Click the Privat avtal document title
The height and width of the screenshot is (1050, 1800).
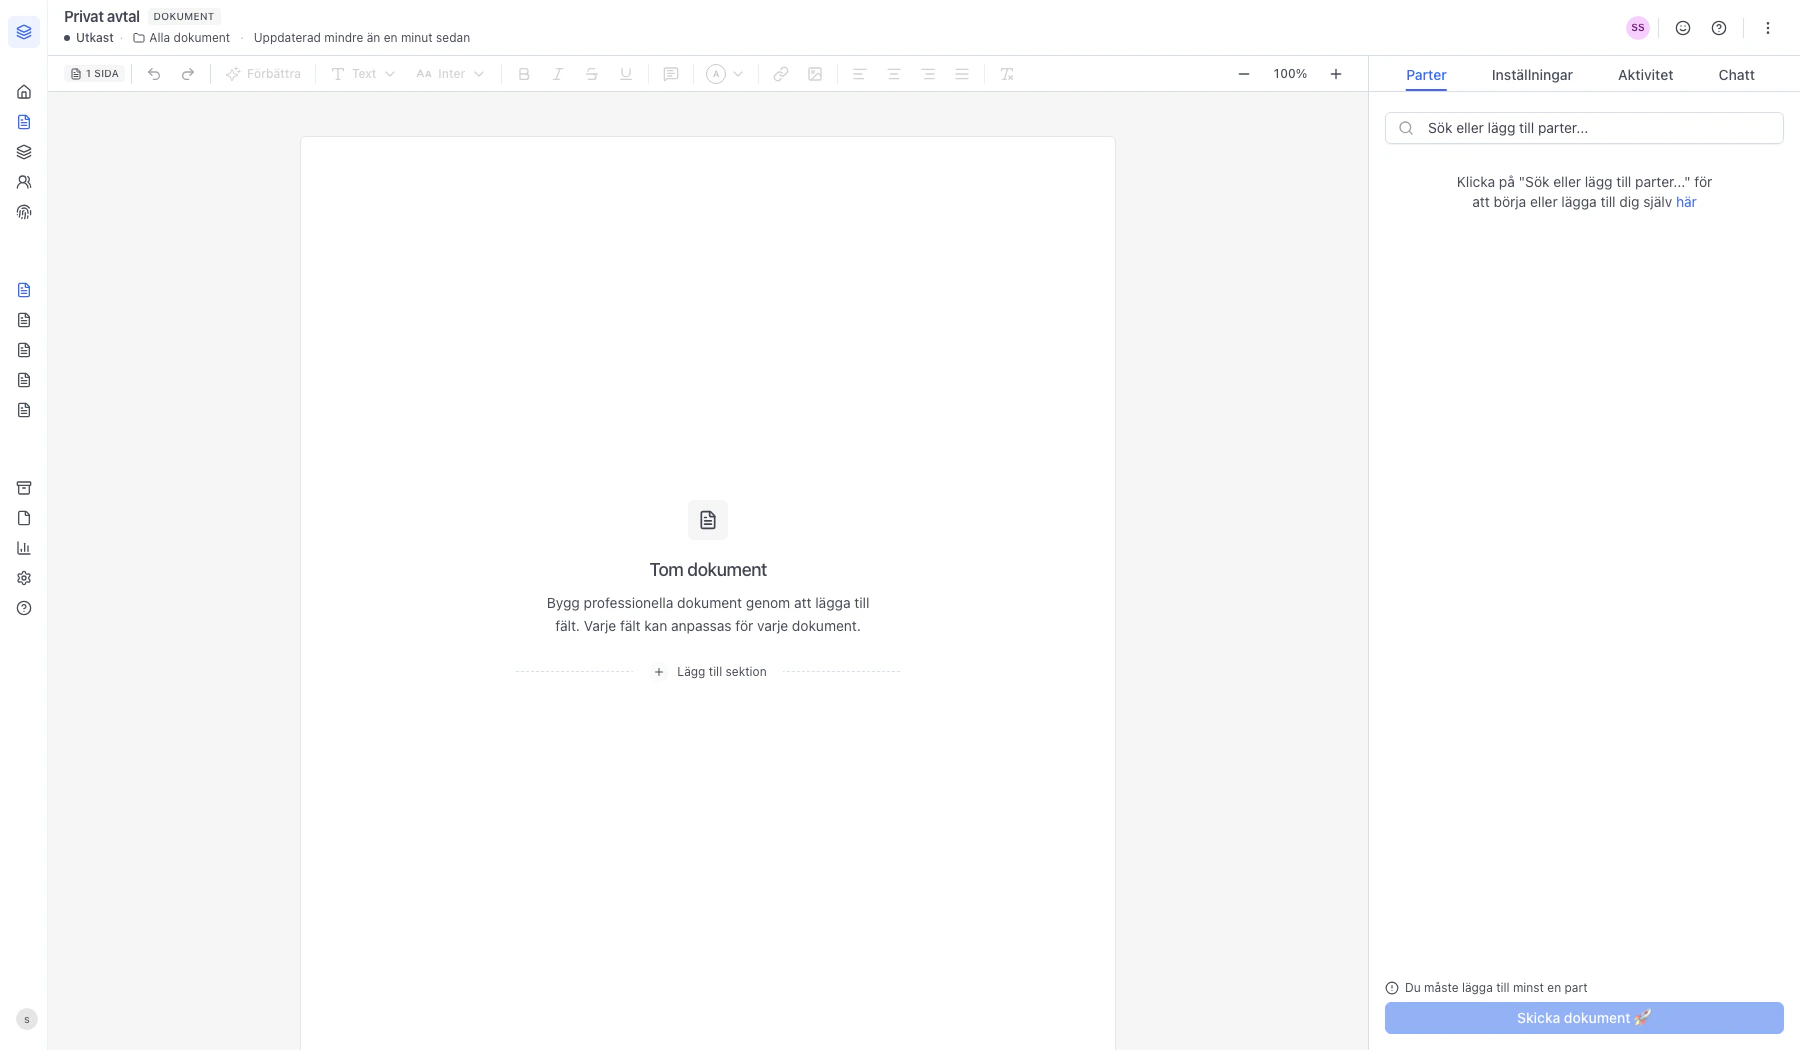[102, 17]
